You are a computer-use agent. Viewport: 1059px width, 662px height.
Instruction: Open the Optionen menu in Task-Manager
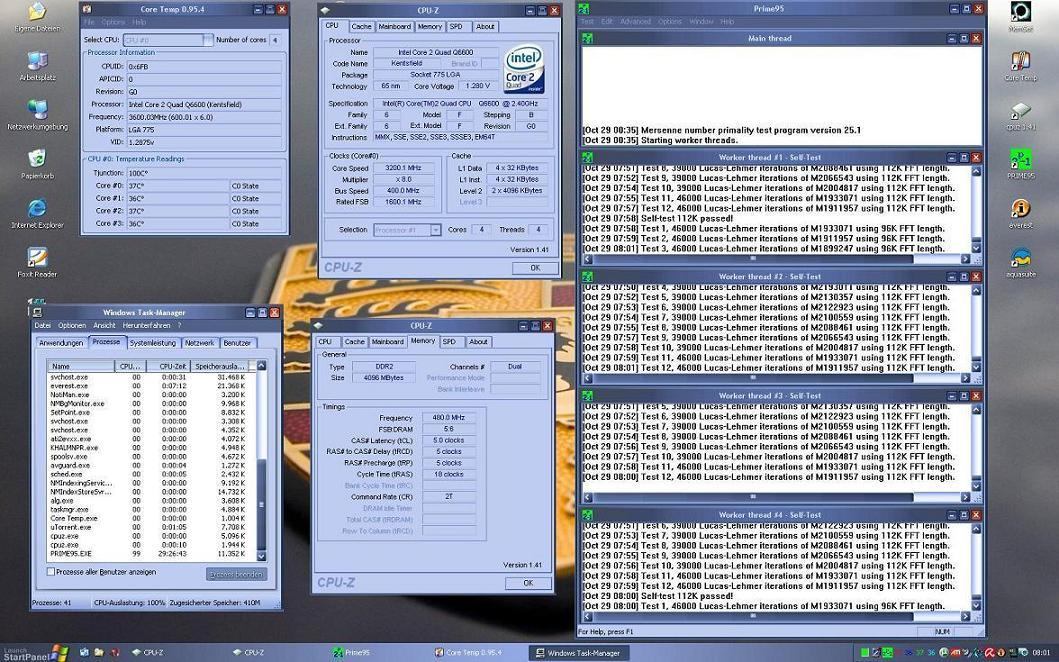coord(72,326)
